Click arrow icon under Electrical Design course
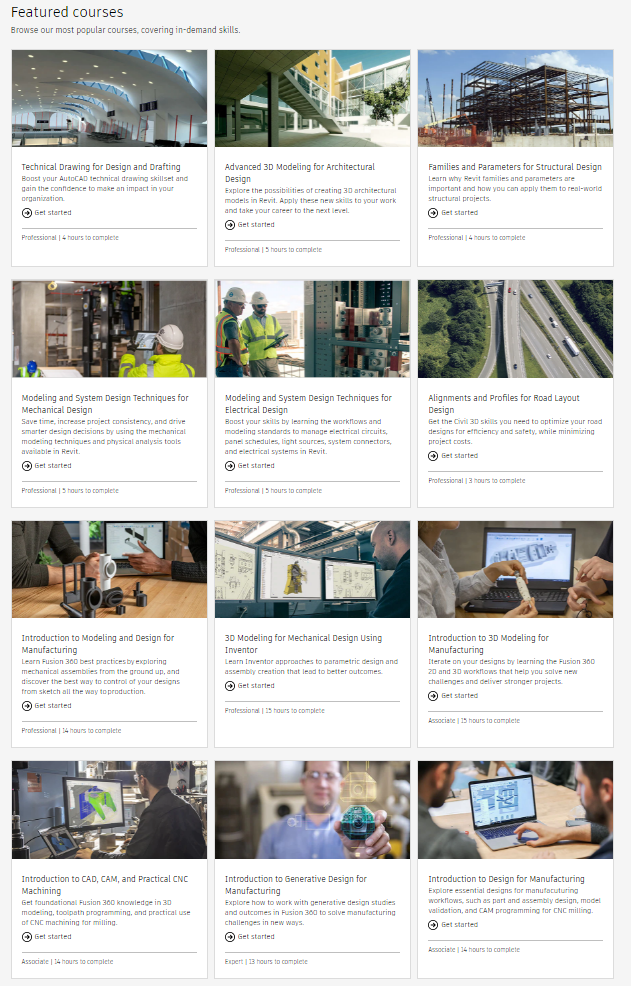Image resolution: width=631 pixels, height=986 pixels. pos(230,466)
